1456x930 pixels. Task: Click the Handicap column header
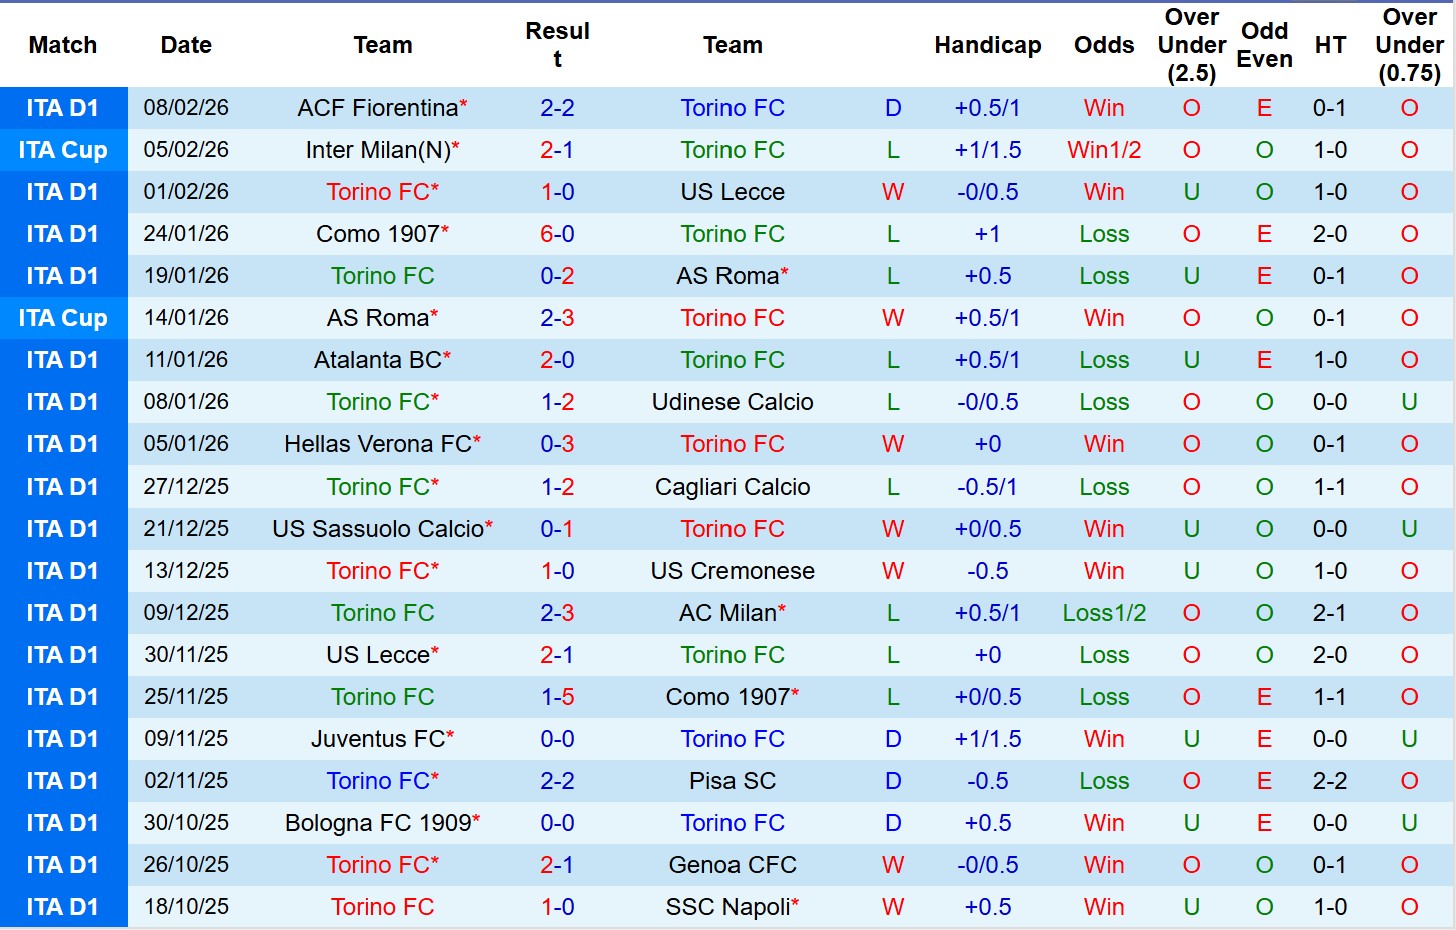987,45
